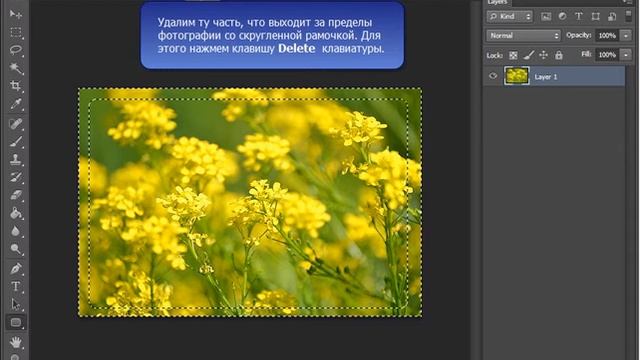Screen dimensions: 640x360
Task: Select the Blur tool
Action: 16,231
